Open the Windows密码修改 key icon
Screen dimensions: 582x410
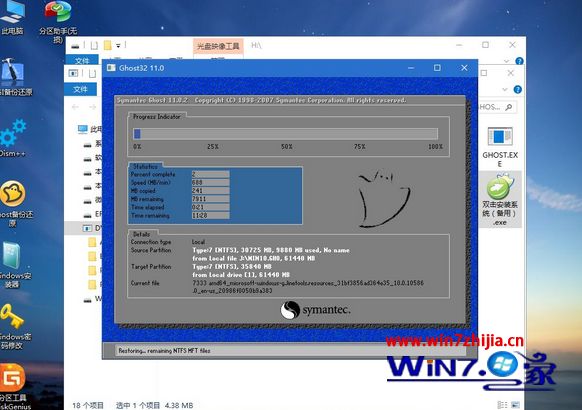click(14, 327)
